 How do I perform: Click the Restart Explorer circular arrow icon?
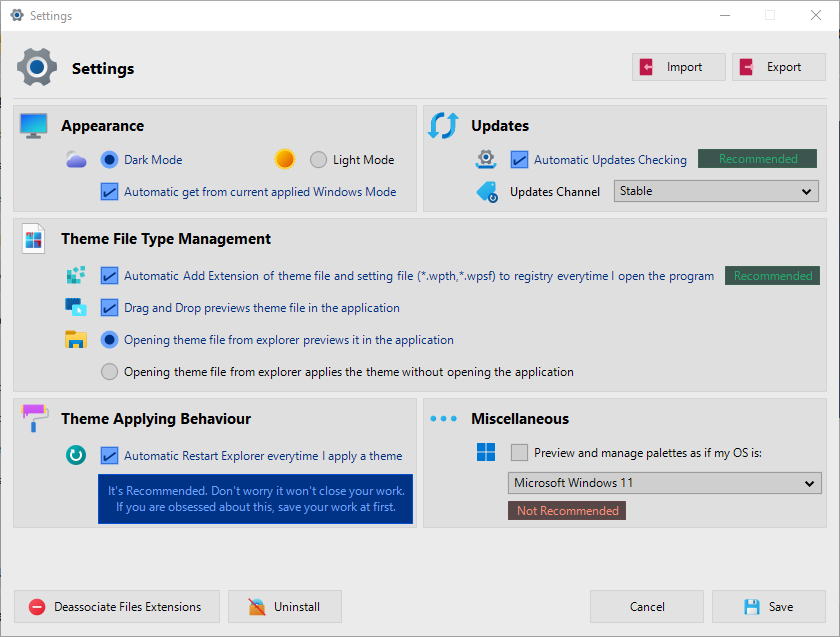click(x=76, y=455)
